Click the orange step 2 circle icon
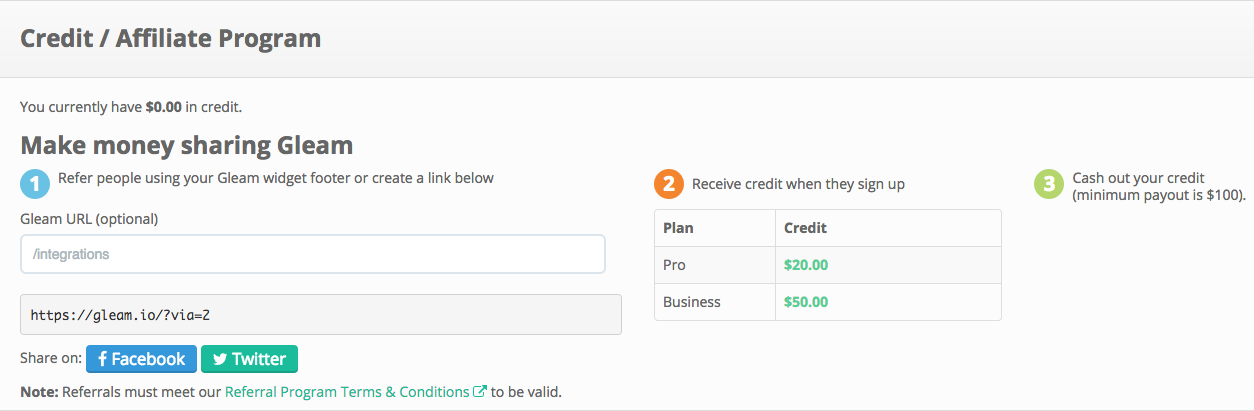 pos(669,184)
